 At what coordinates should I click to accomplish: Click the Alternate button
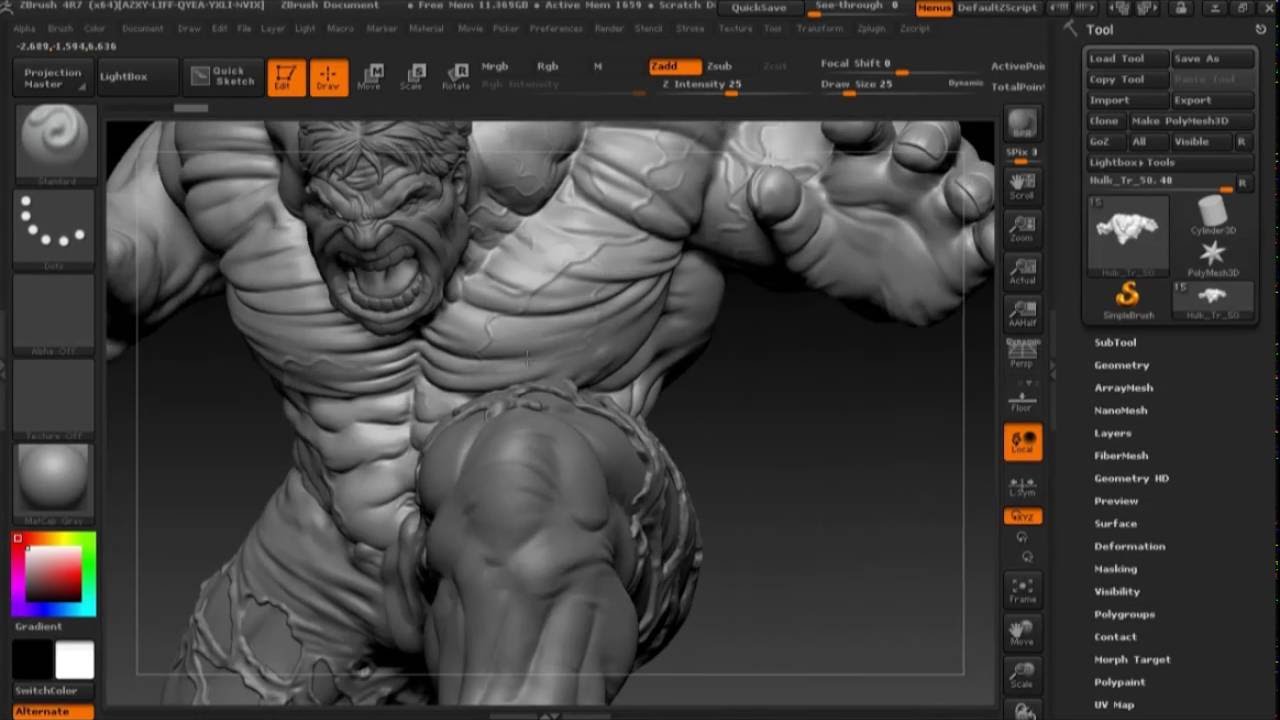point(53,712)
